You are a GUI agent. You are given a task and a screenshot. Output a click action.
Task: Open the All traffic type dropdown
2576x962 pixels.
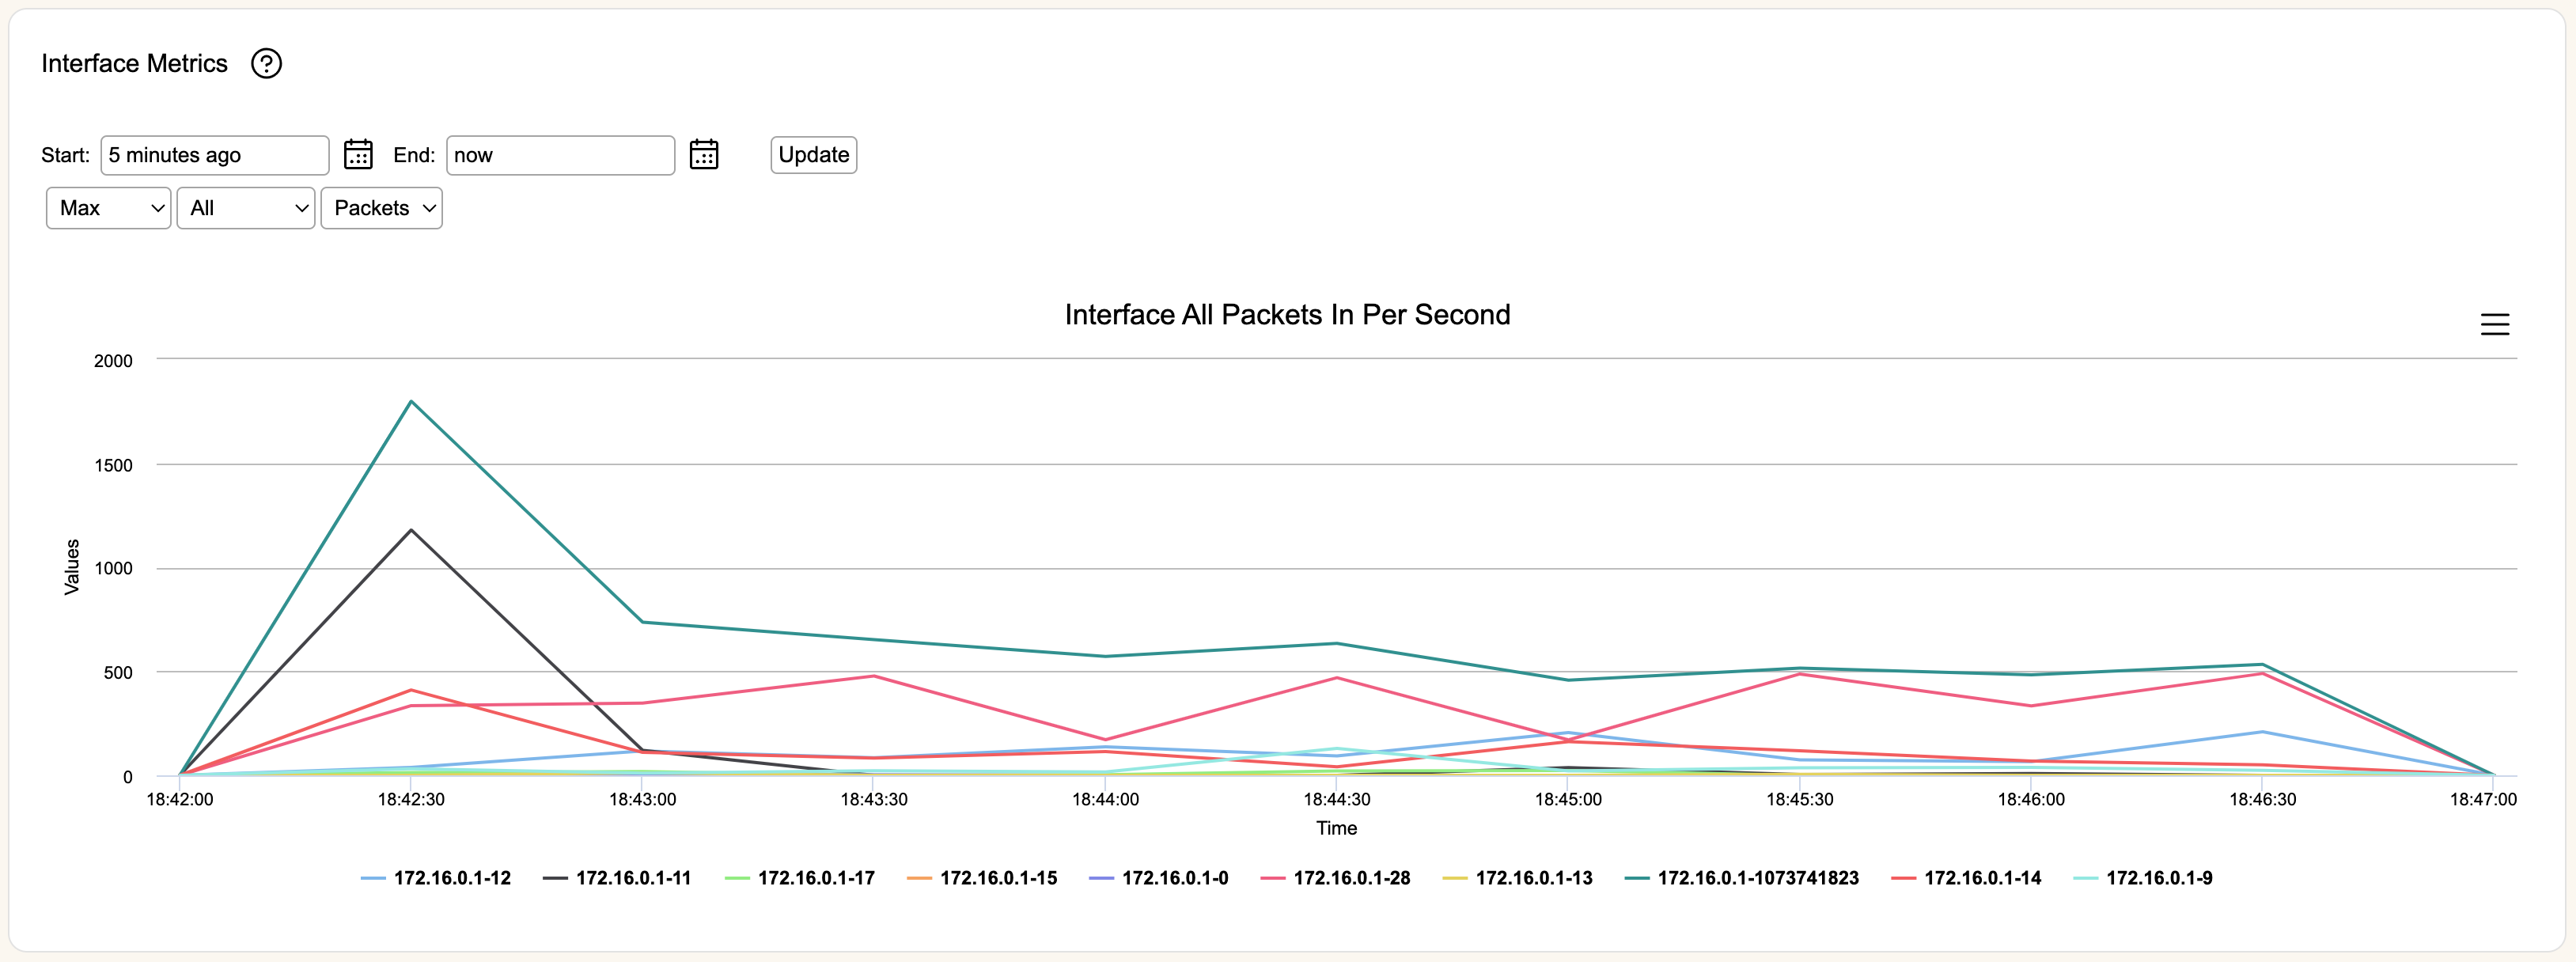[246, 208]
